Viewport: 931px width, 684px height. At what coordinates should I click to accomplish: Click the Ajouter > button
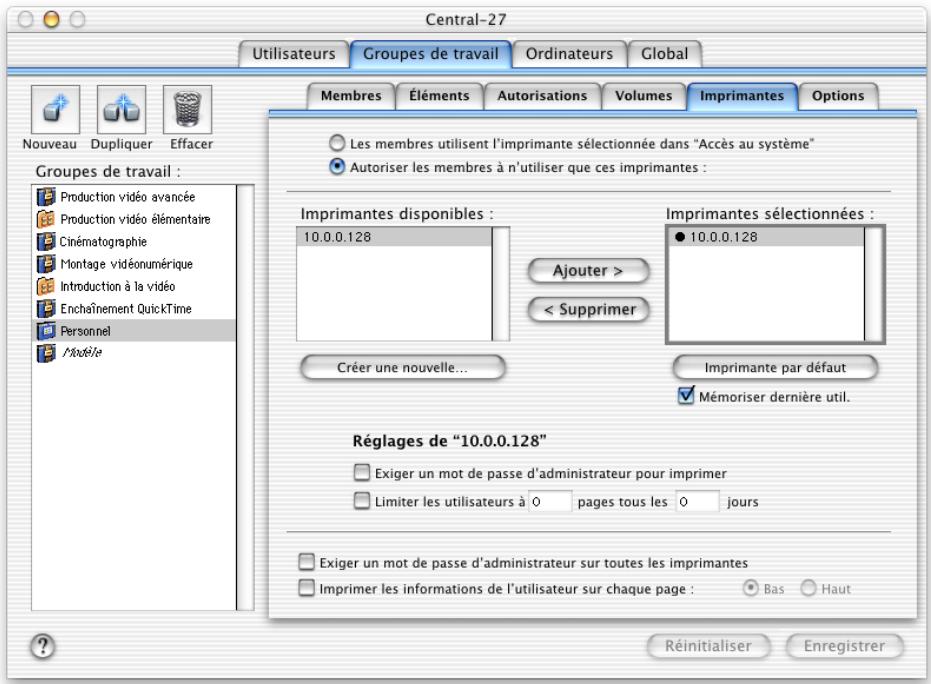[588, 271]
